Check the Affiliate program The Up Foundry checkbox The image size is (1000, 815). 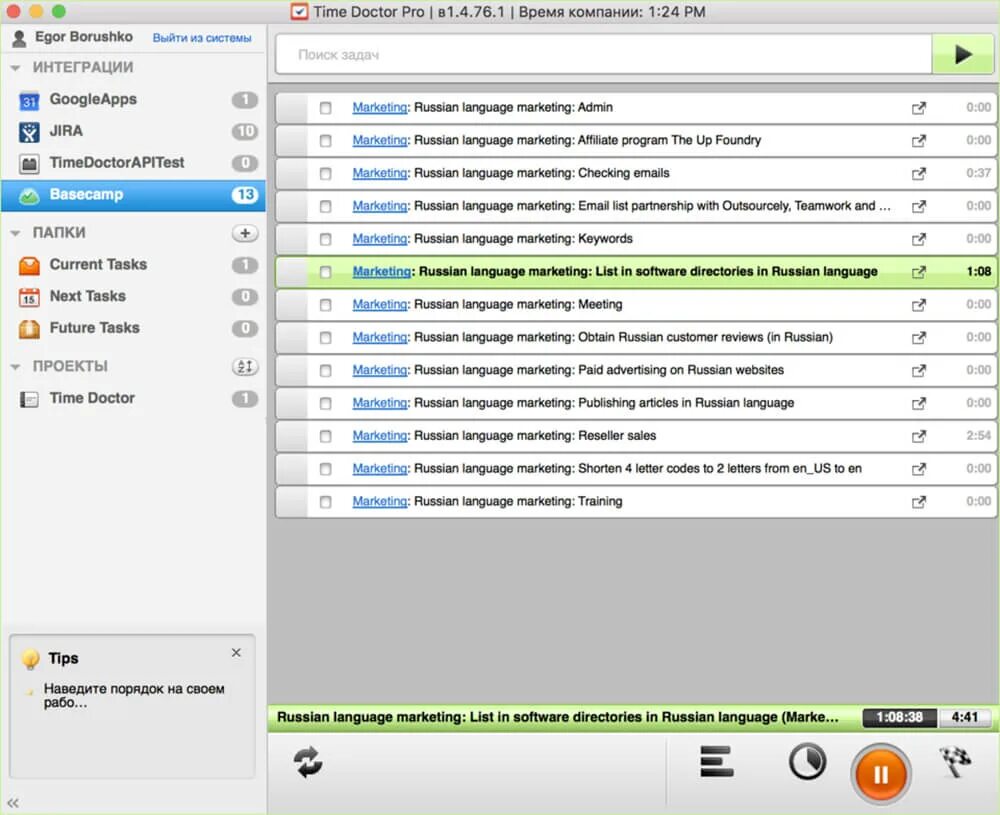click(325, 140)
